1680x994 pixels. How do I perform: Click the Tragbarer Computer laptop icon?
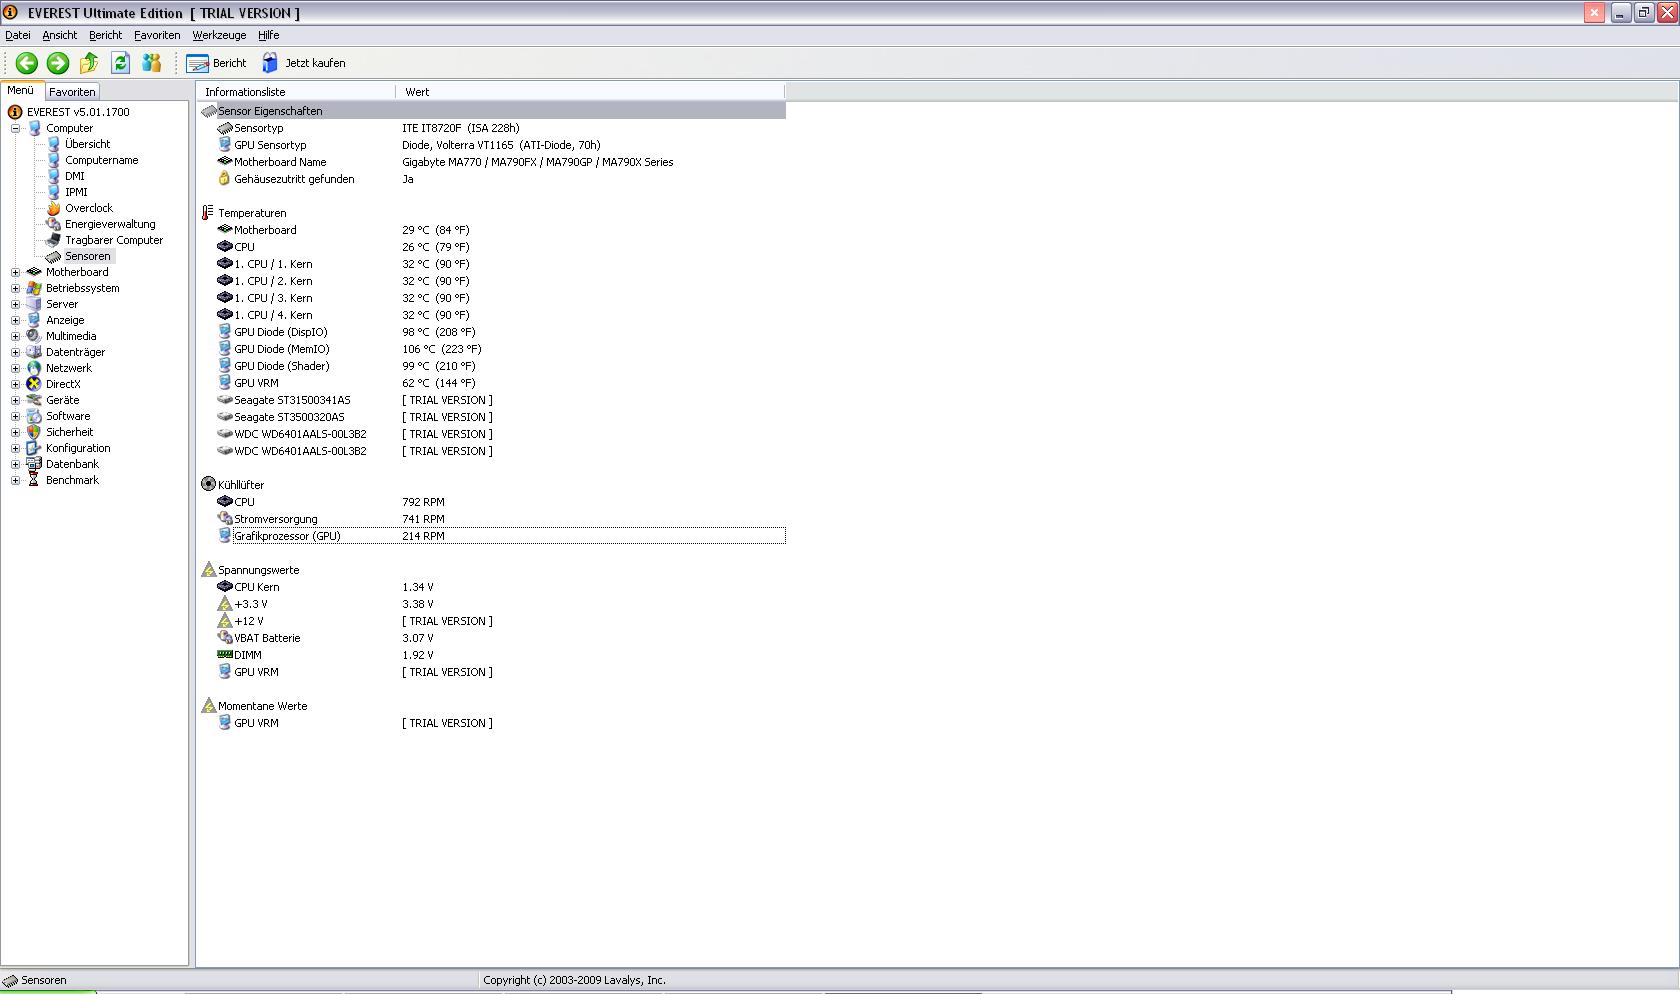tap(54, 240)
